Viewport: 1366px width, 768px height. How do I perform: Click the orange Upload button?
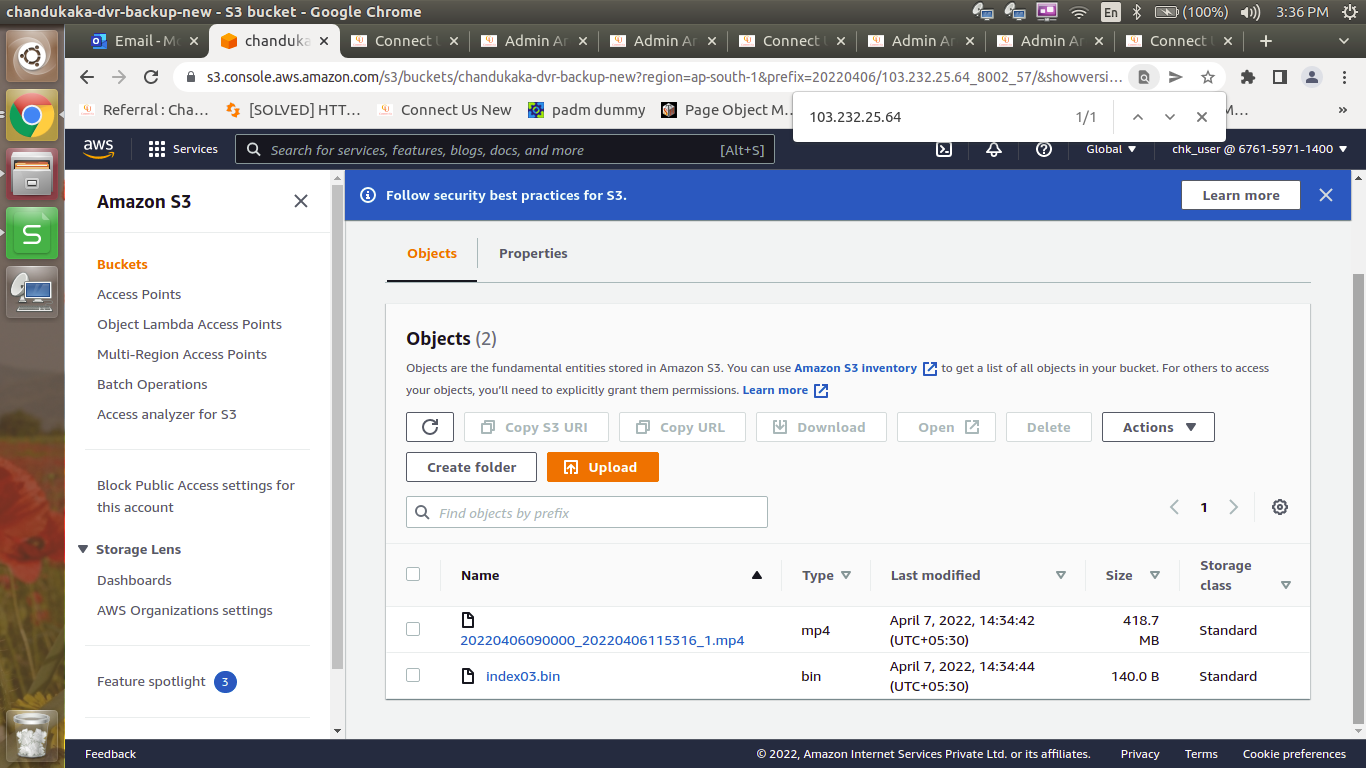tap(603, 467)
